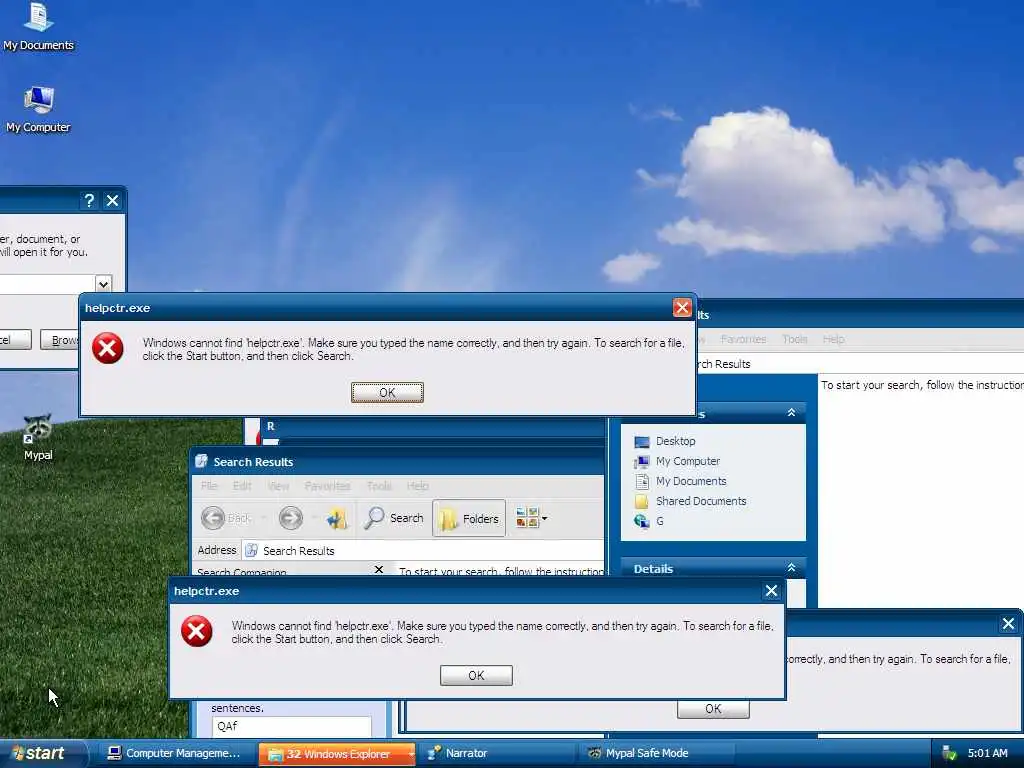Image resolution: width=1024 pixels, height=768 pixels.
Task: Open the Edit menu in Search Results
Action: 242,486
